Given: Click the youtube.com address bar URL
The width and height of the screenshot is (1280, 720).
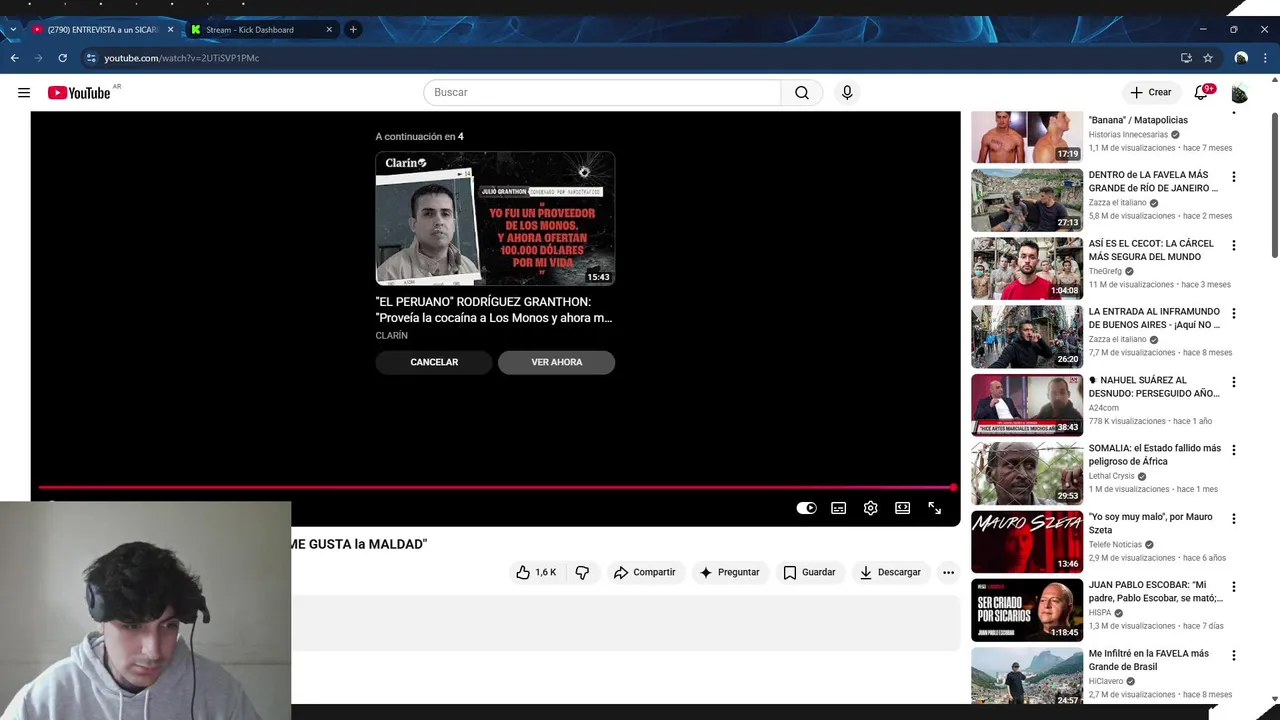Looking at the screenshot, I should coord(182,58).
